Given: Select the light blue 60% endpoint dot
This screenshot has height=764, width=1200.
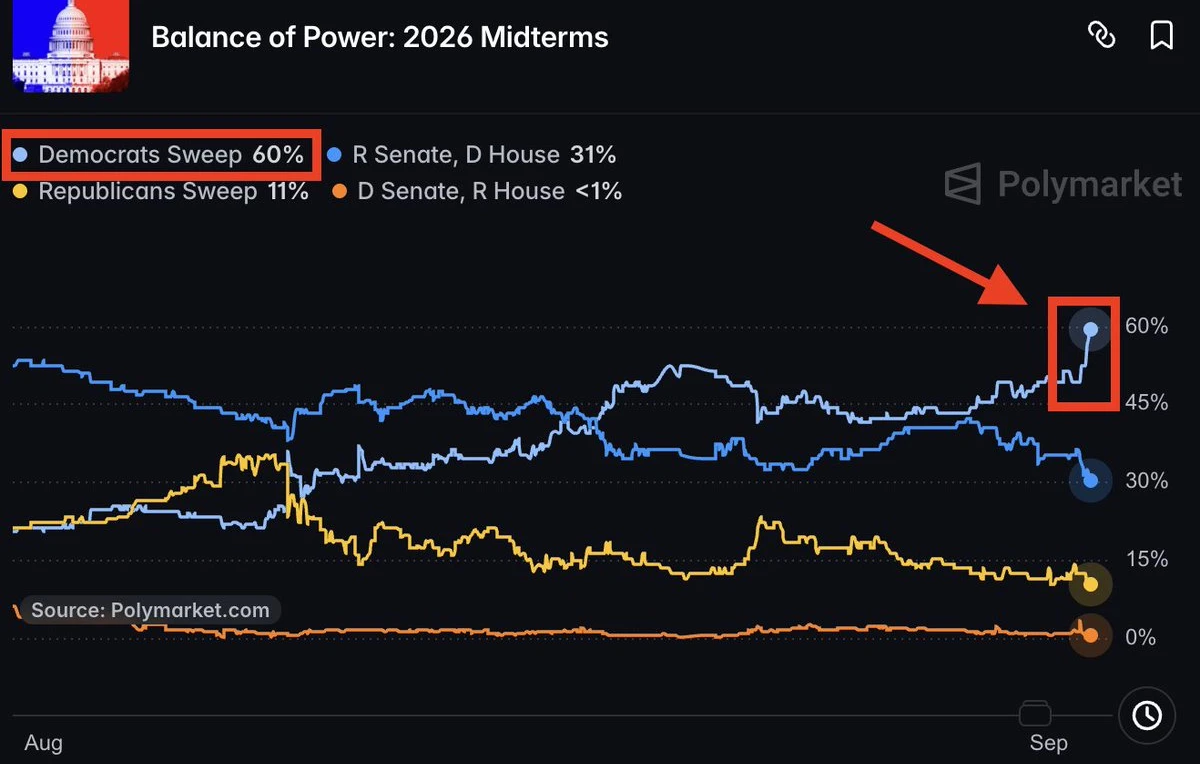Looking at the screenshot, I should [1091, 329].
